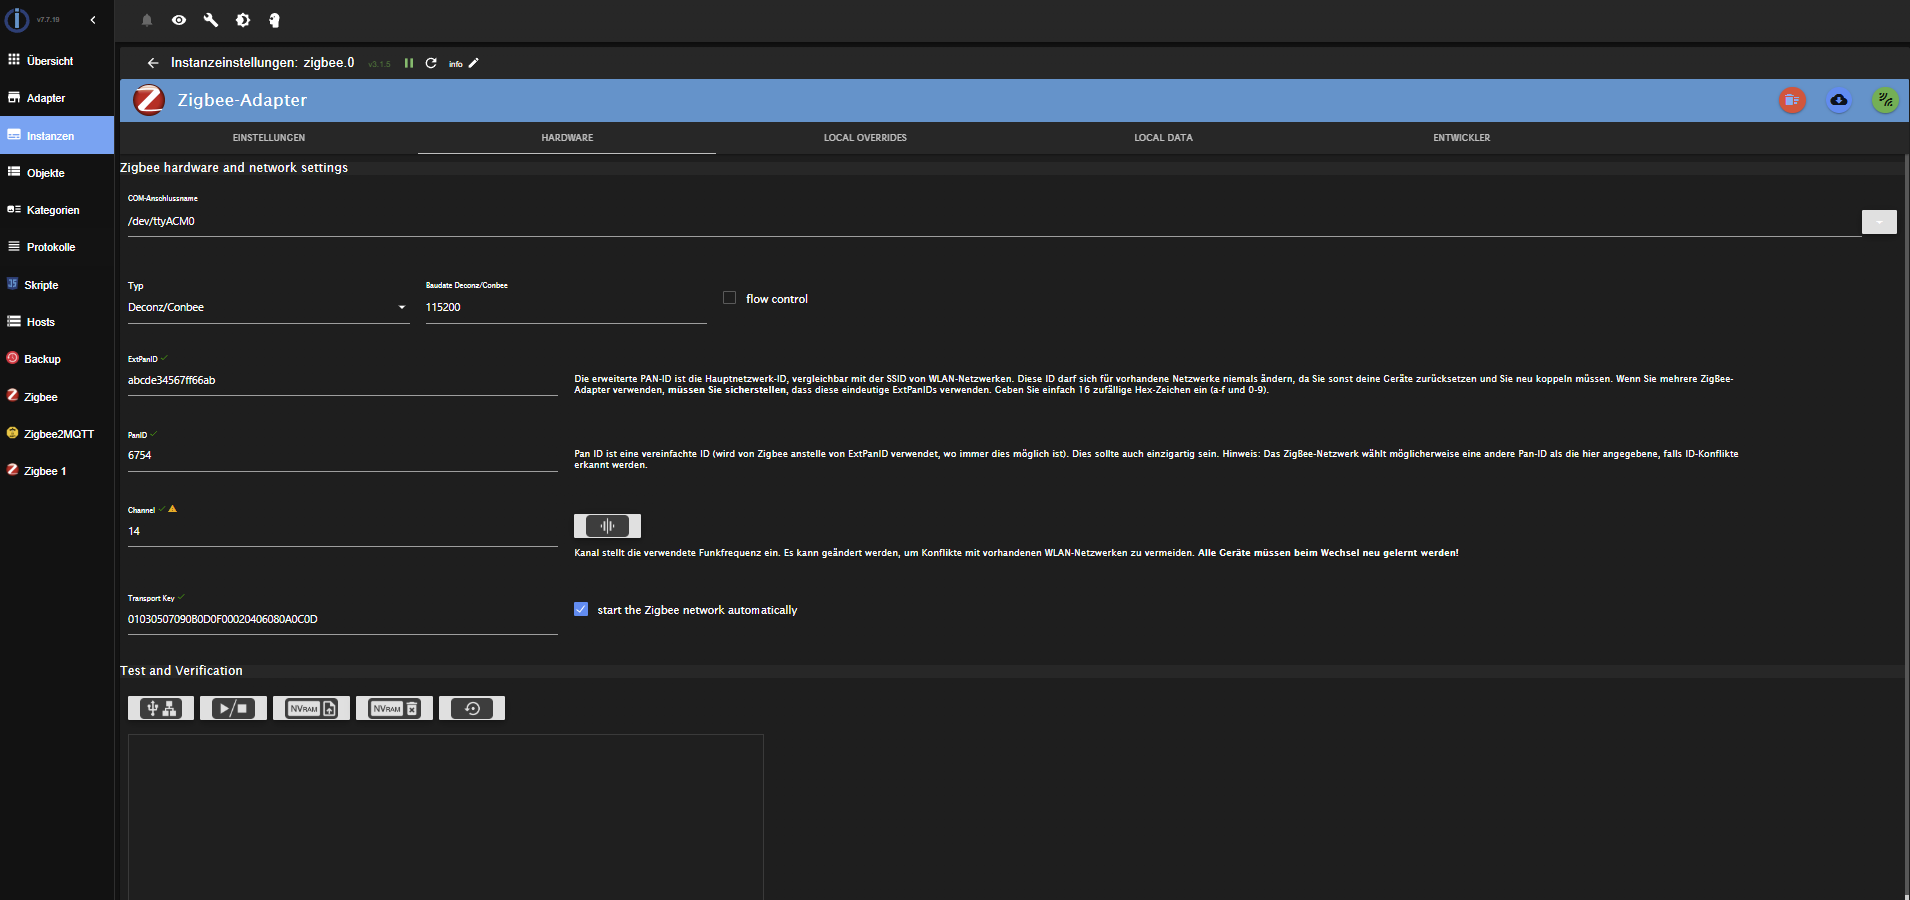
Task: Toggle the theme brightness icon
Action: tap(243, 20)
